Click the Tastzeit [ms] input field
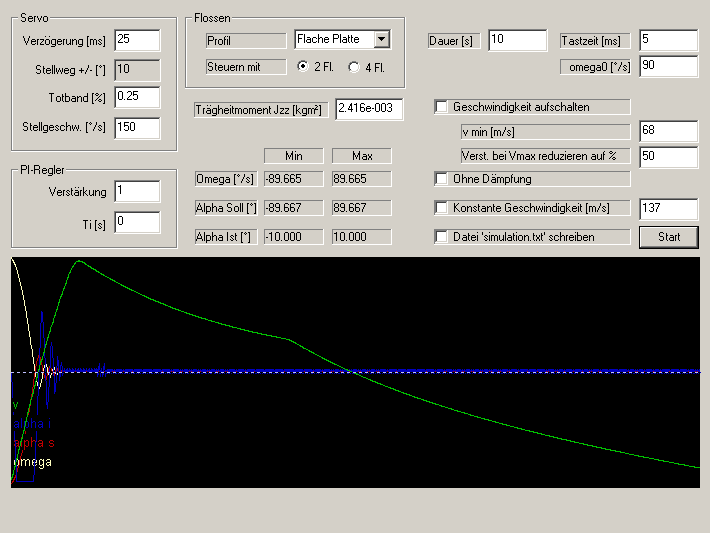The width and height of the screenshot is (710, 533). pyautogui.click(x=668, y=40)
